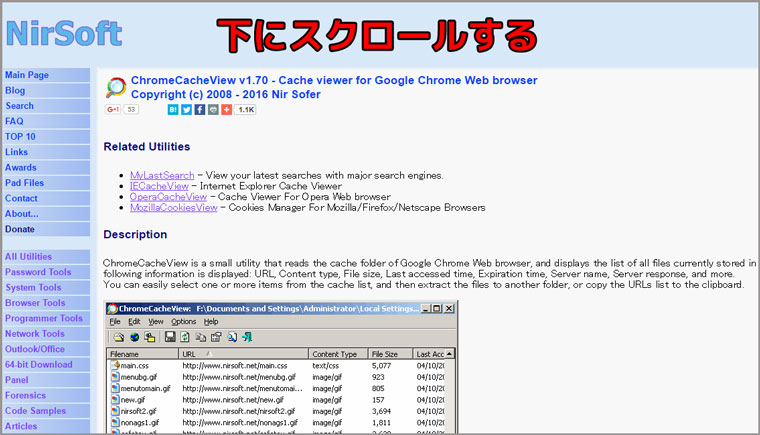Viewport: 760px width, 435px height.
Task: Share page via Facebook icon
Action: point(199,109)
